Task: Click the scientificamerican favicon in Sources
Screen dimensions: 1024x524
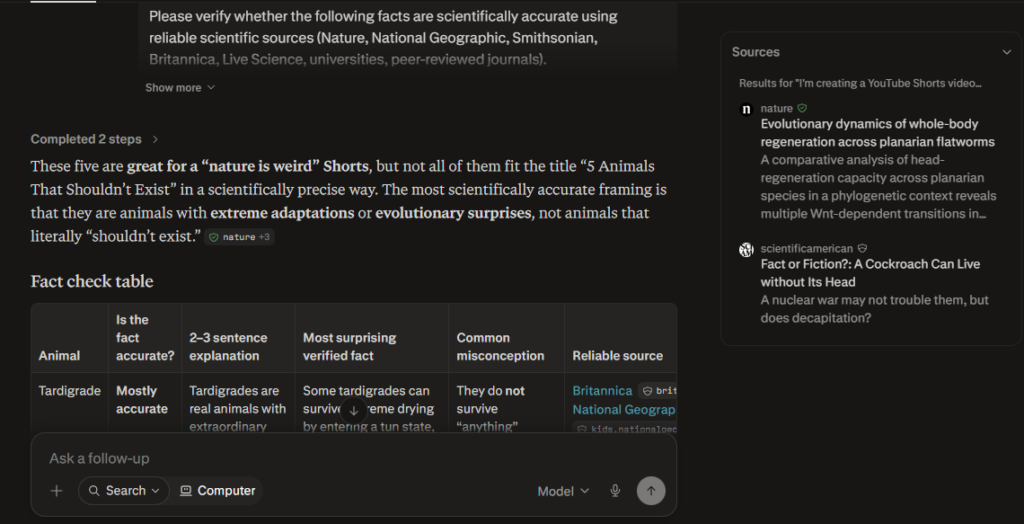Action: 746,250
